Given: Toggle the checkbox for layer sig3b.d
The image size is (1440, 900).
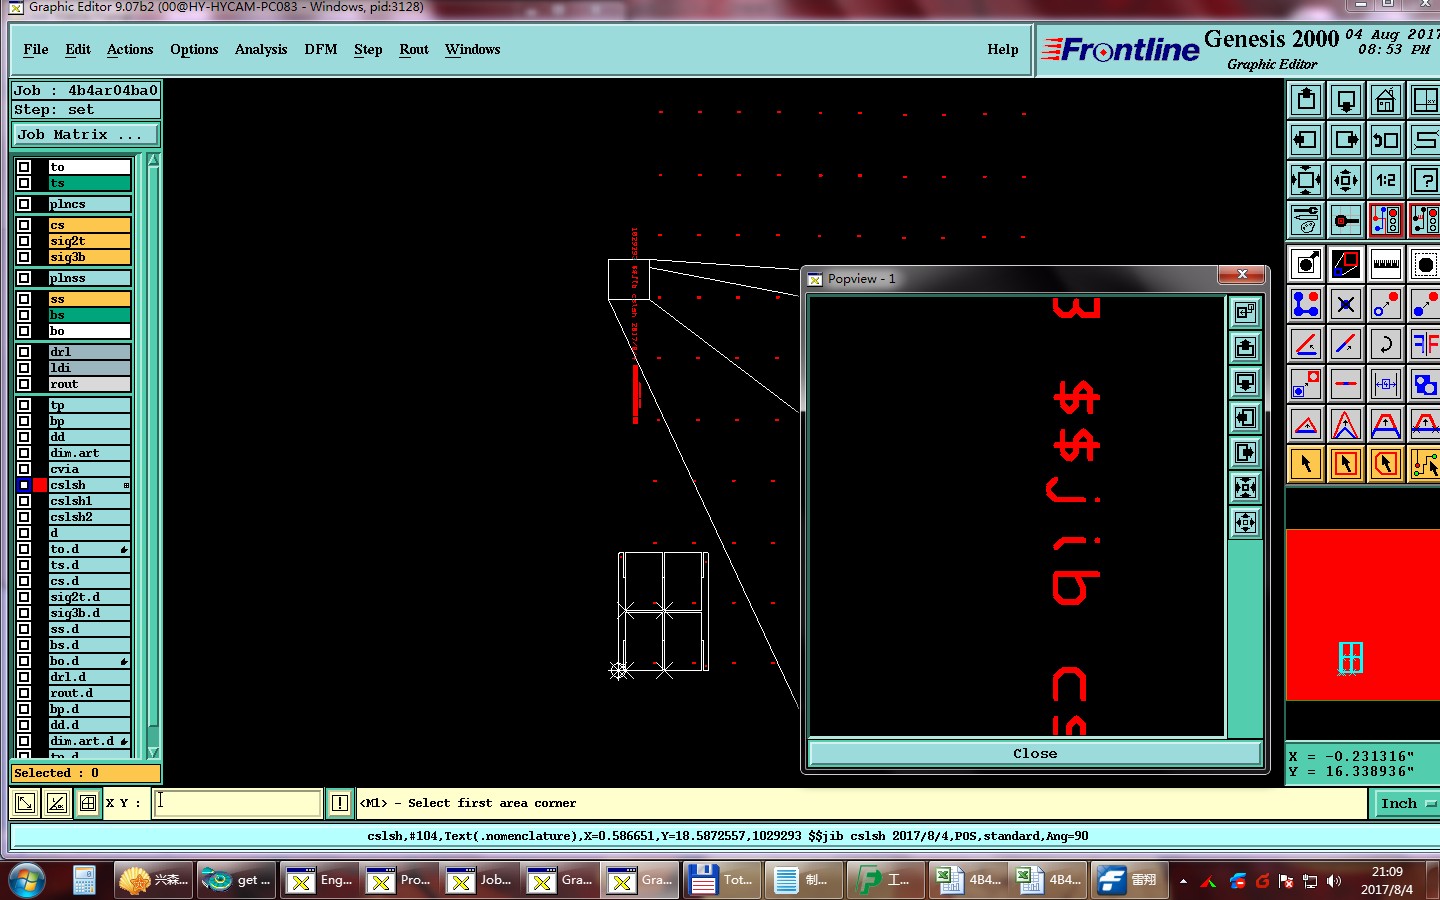Looking at the screenshot, I should 24,613.
